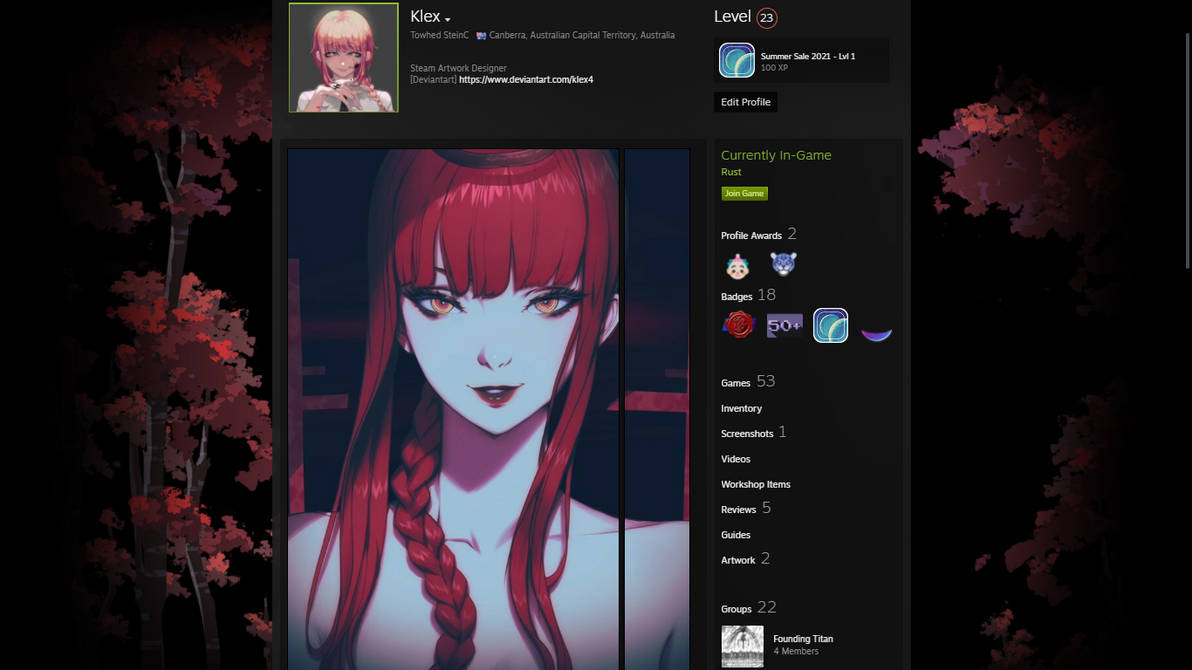Open the Guides link
Screen dimensions: 1192x670
[x=736, y=535]
